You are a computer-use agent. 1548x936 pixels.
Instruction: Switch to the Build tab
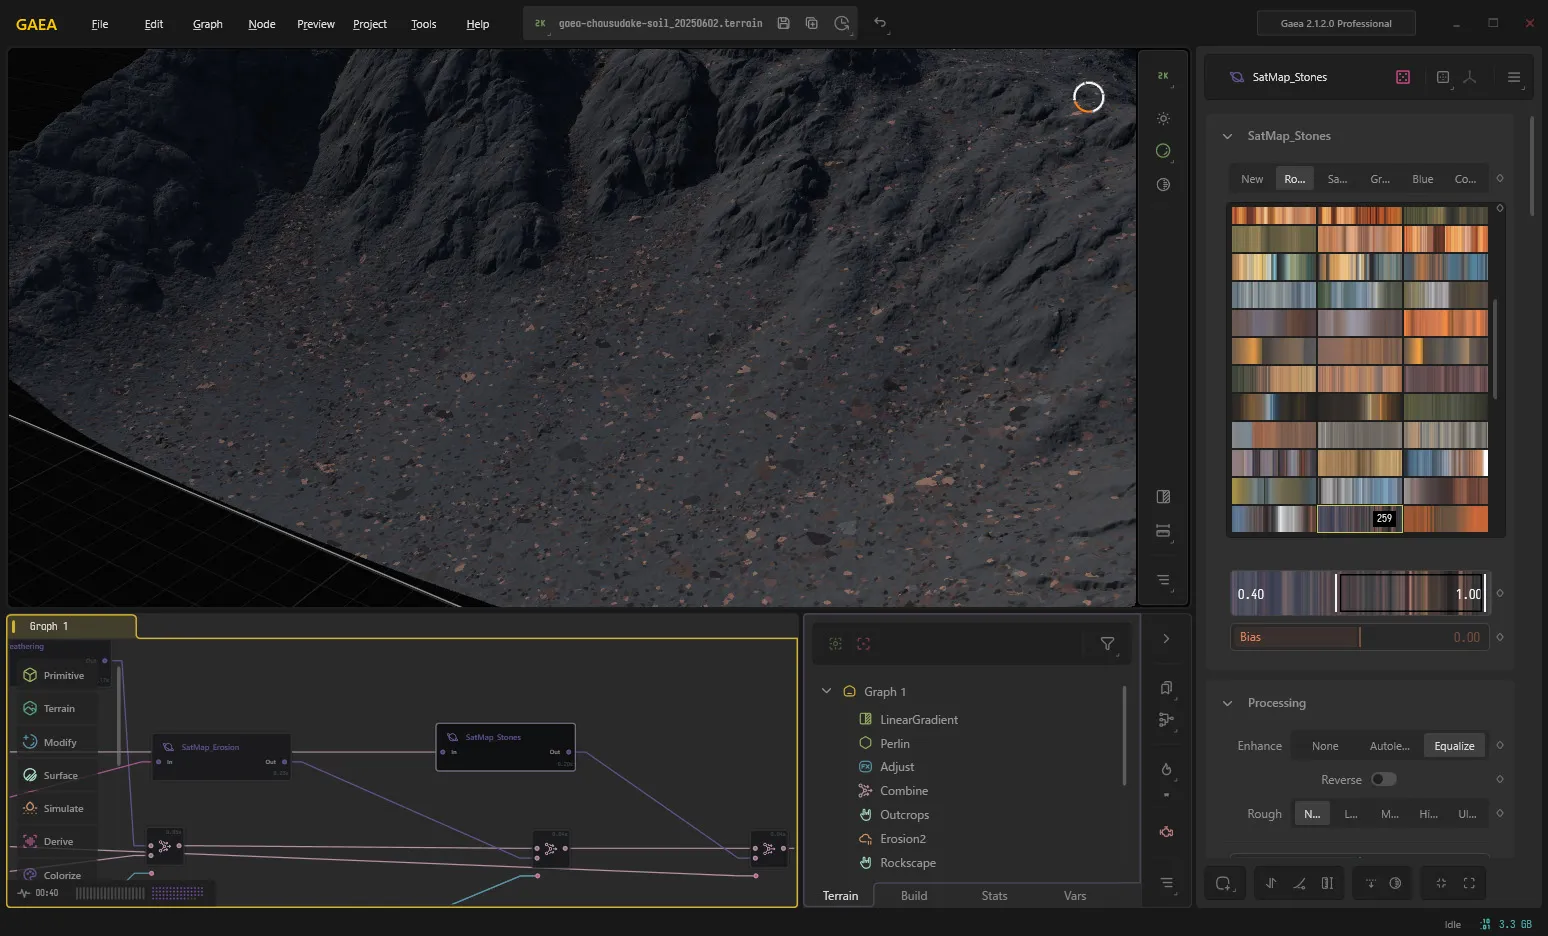914,896
